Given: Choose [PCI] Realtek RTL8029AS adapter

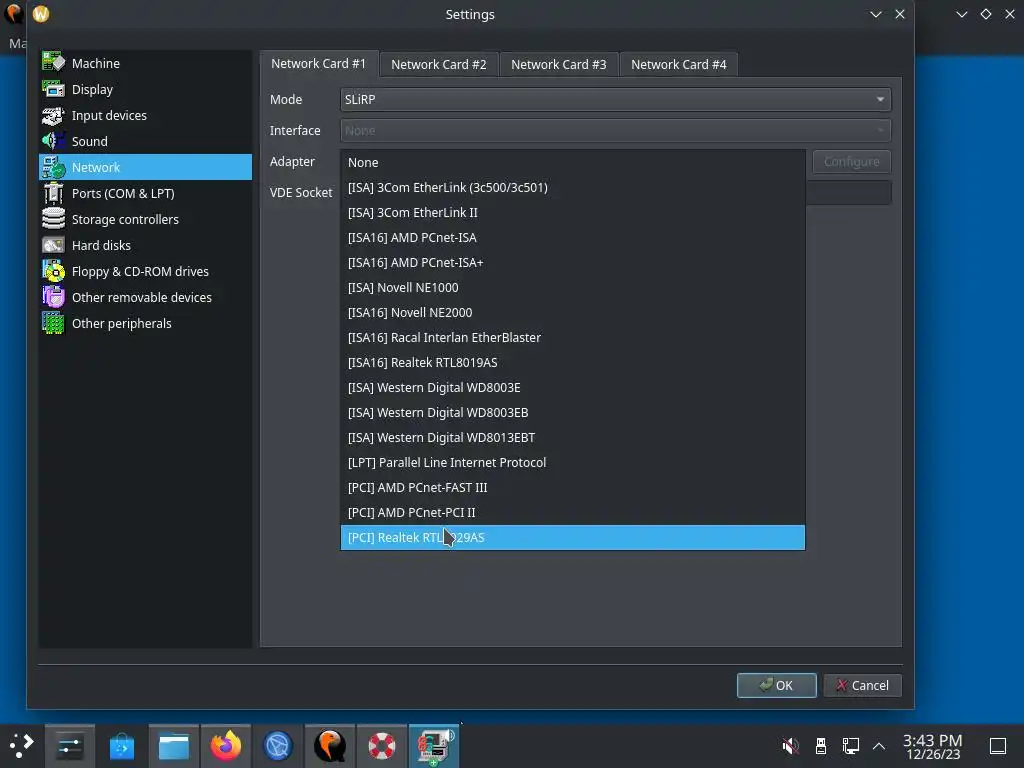Looking at the screenshot, I should click(573, 537).
